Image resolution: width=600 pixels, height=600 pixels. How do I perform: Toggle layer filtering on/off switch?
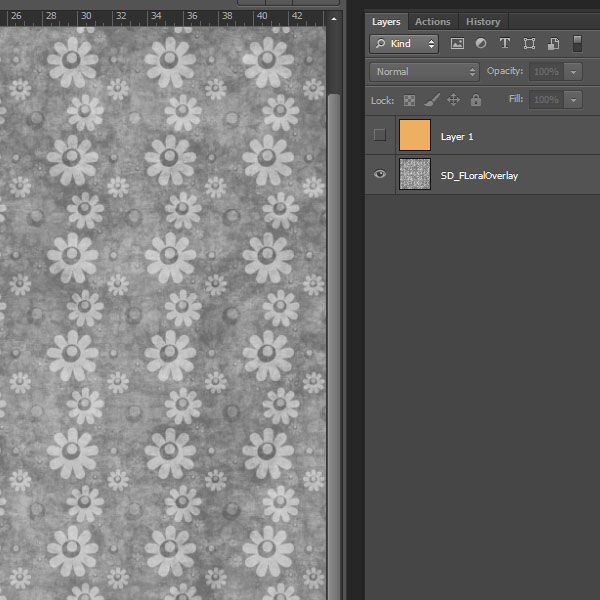point(577,44)
